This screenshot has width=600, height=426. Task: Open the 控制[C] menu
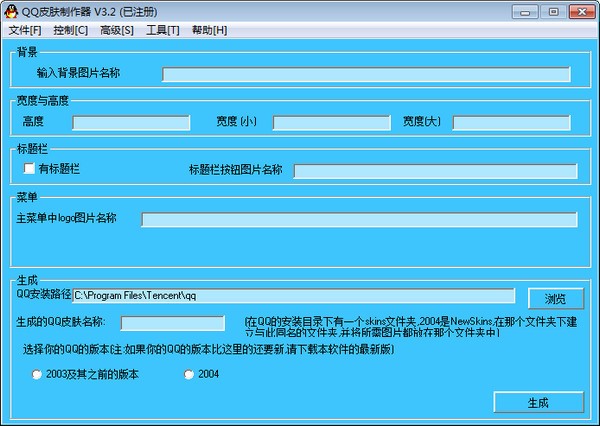(x=69, y=30)
